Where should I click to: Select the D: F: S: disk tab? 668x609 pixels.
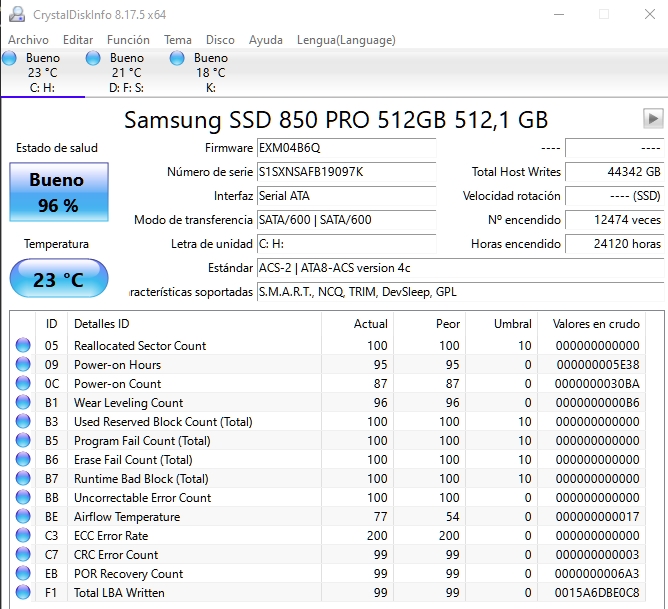click(127, 73)
